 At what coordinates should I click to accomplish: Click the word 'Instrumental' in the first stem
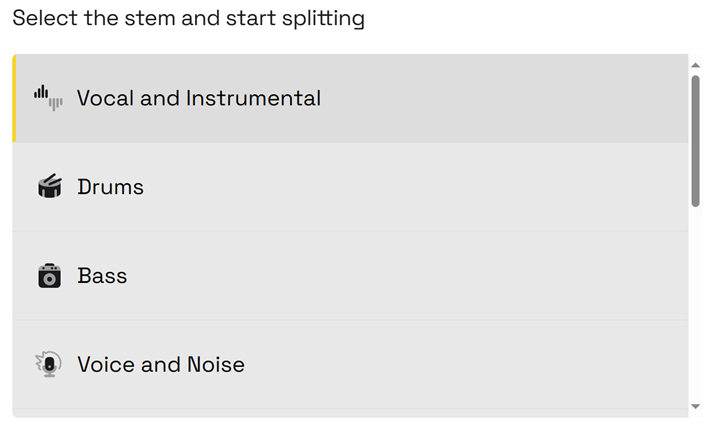[260, 98]
